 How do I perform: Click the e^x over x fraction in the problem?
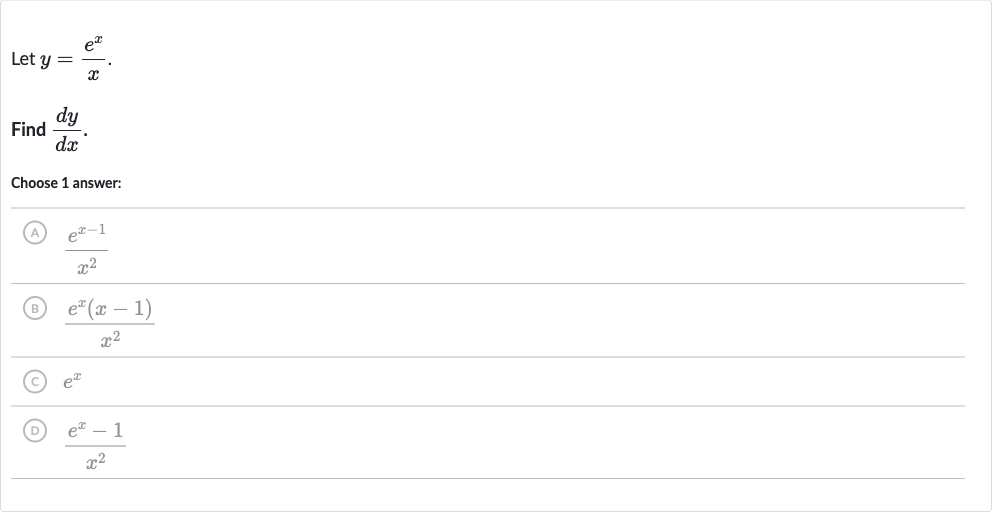coord(94,58)
